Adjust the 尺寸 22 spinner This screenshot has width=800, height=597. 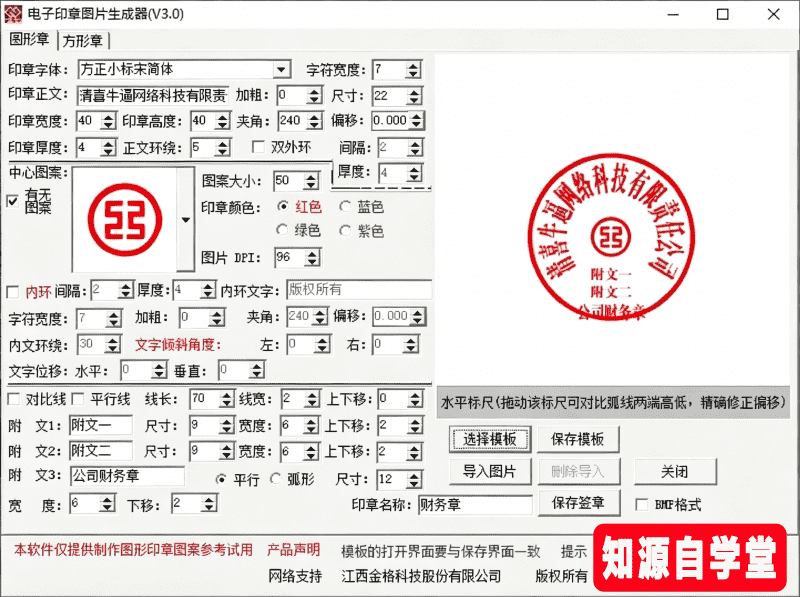click(414, 95)
